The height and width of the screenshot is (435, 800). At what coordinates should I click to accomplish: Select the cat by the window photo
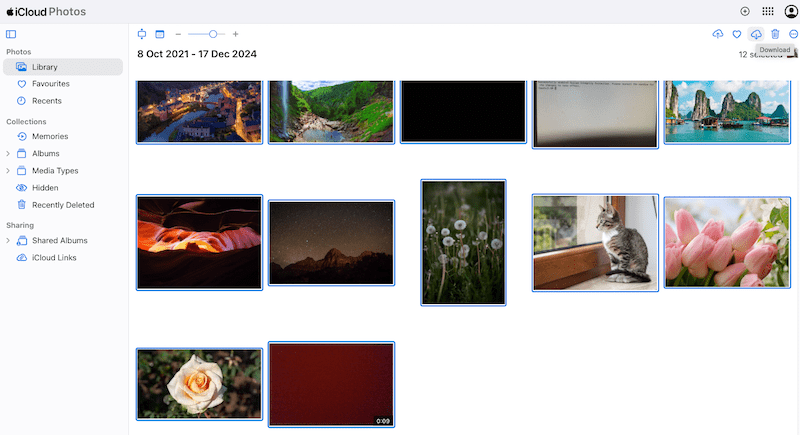595,242
